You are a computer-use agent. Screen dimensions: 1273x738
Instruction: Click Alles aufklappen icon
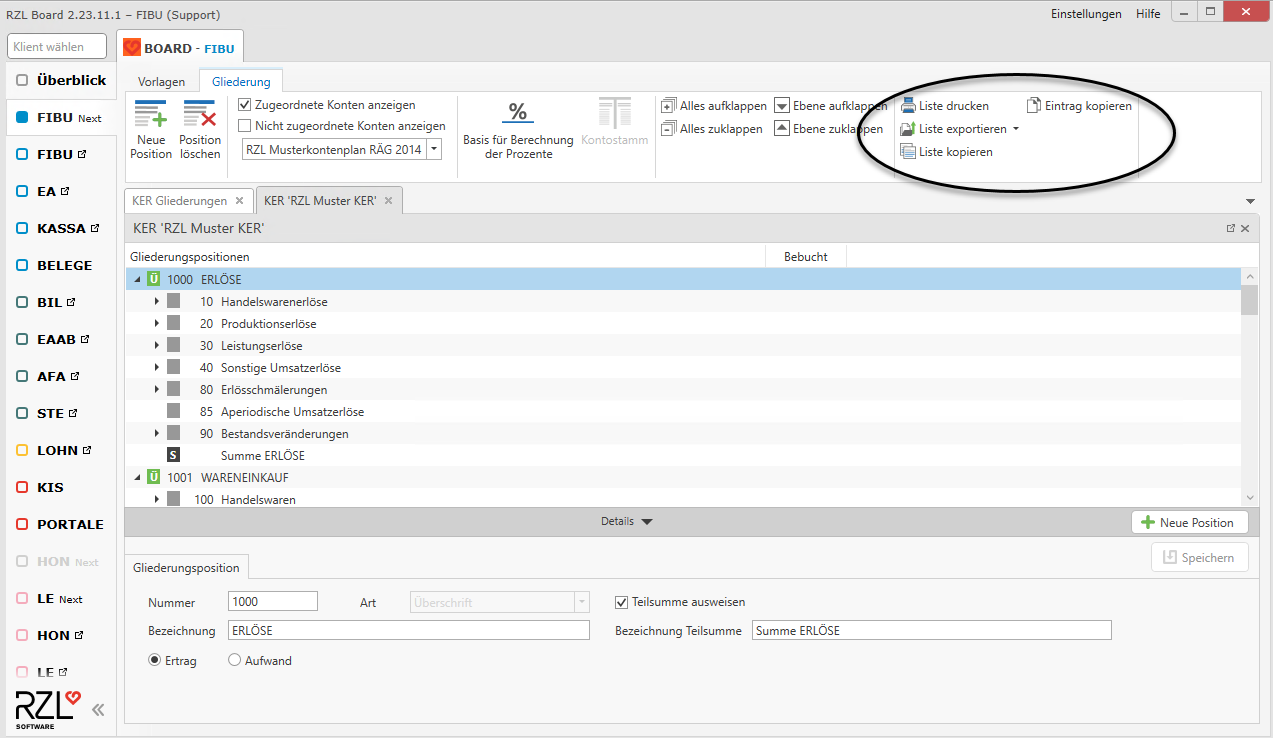click(x=669, y=106)
